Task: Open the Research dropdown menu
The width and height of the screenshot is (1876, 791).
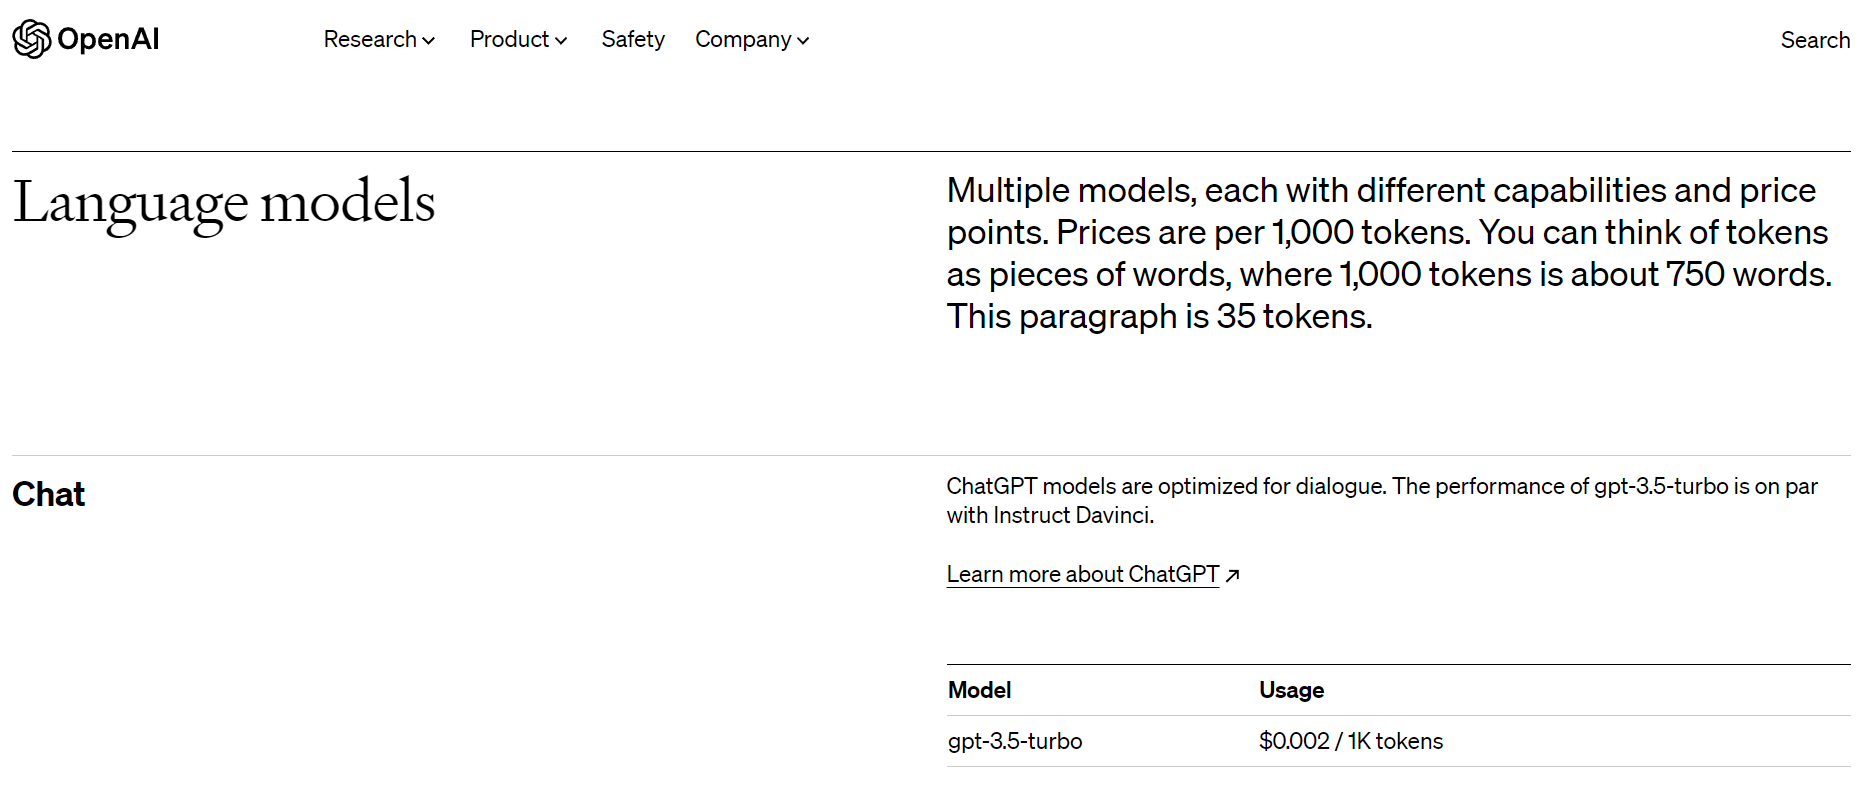Action: (379, 39)
